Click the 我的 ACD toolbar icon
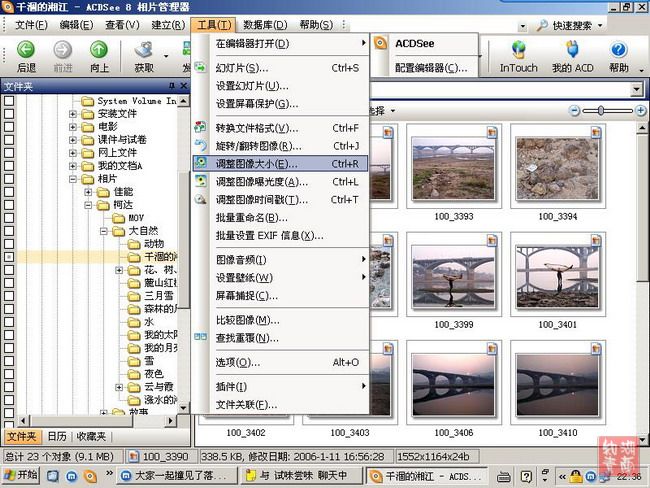 coord(573,50)
